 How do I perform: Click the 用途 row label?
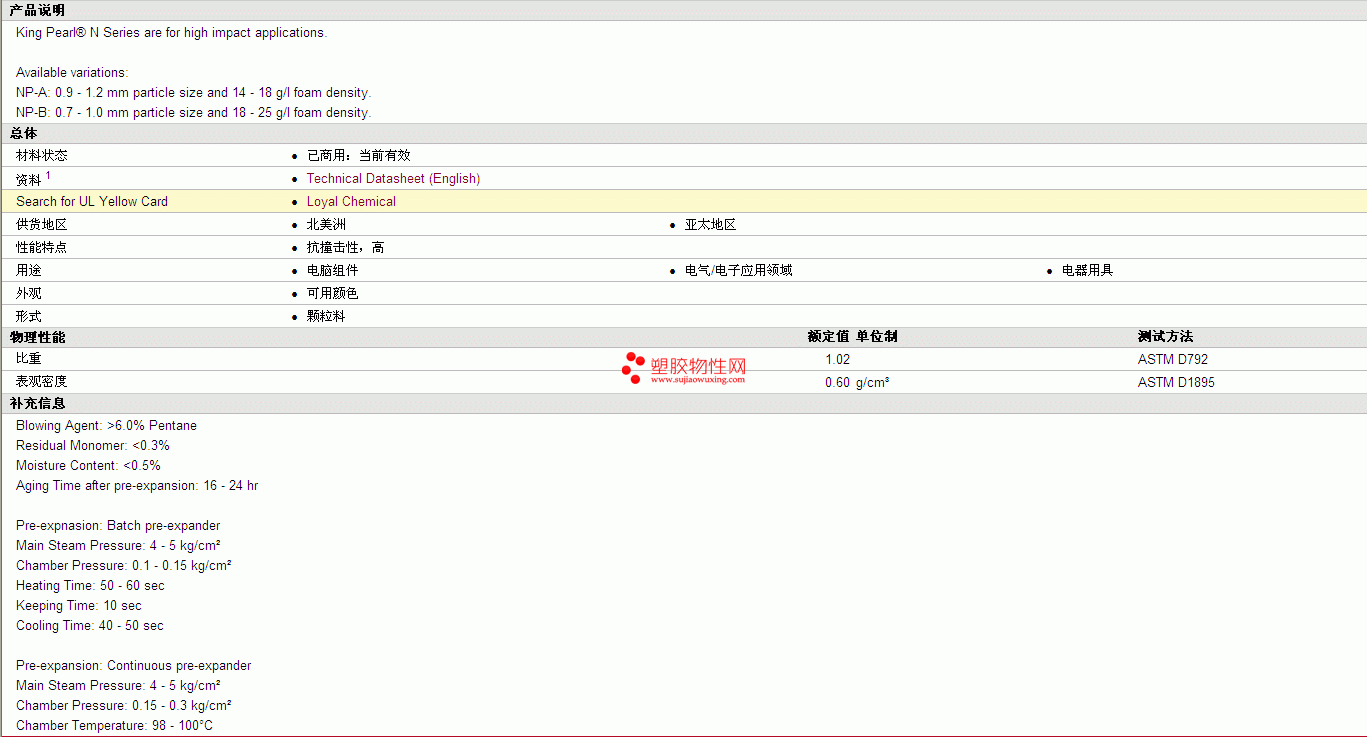point(29,270)
